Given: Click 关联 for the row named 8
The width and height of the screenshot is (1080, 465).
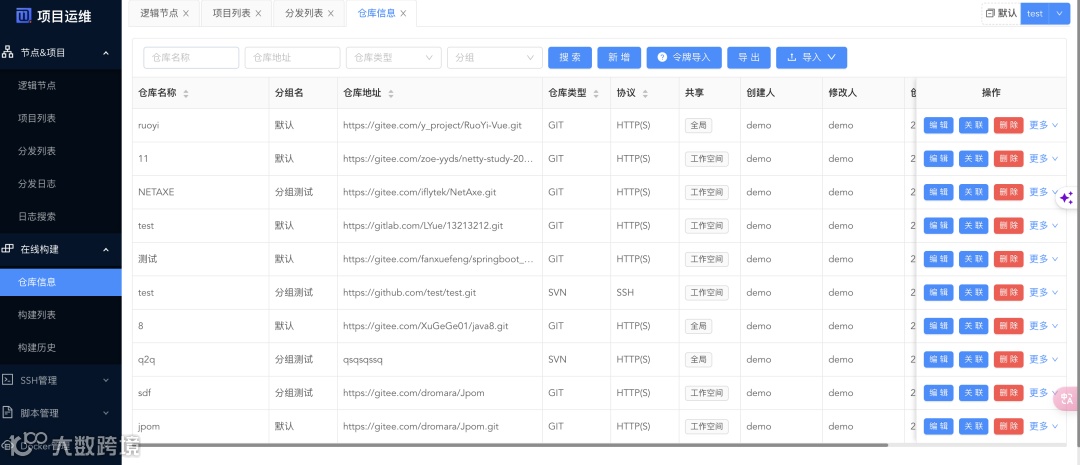Looking at the screenshot, I should pyautogui.click(x=973, y=326).
